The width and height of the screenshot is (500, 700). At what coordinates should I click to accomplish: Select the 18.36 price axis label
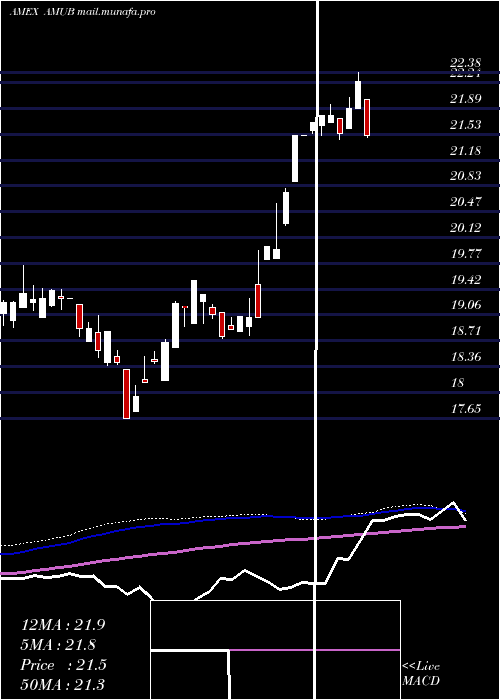465,357
